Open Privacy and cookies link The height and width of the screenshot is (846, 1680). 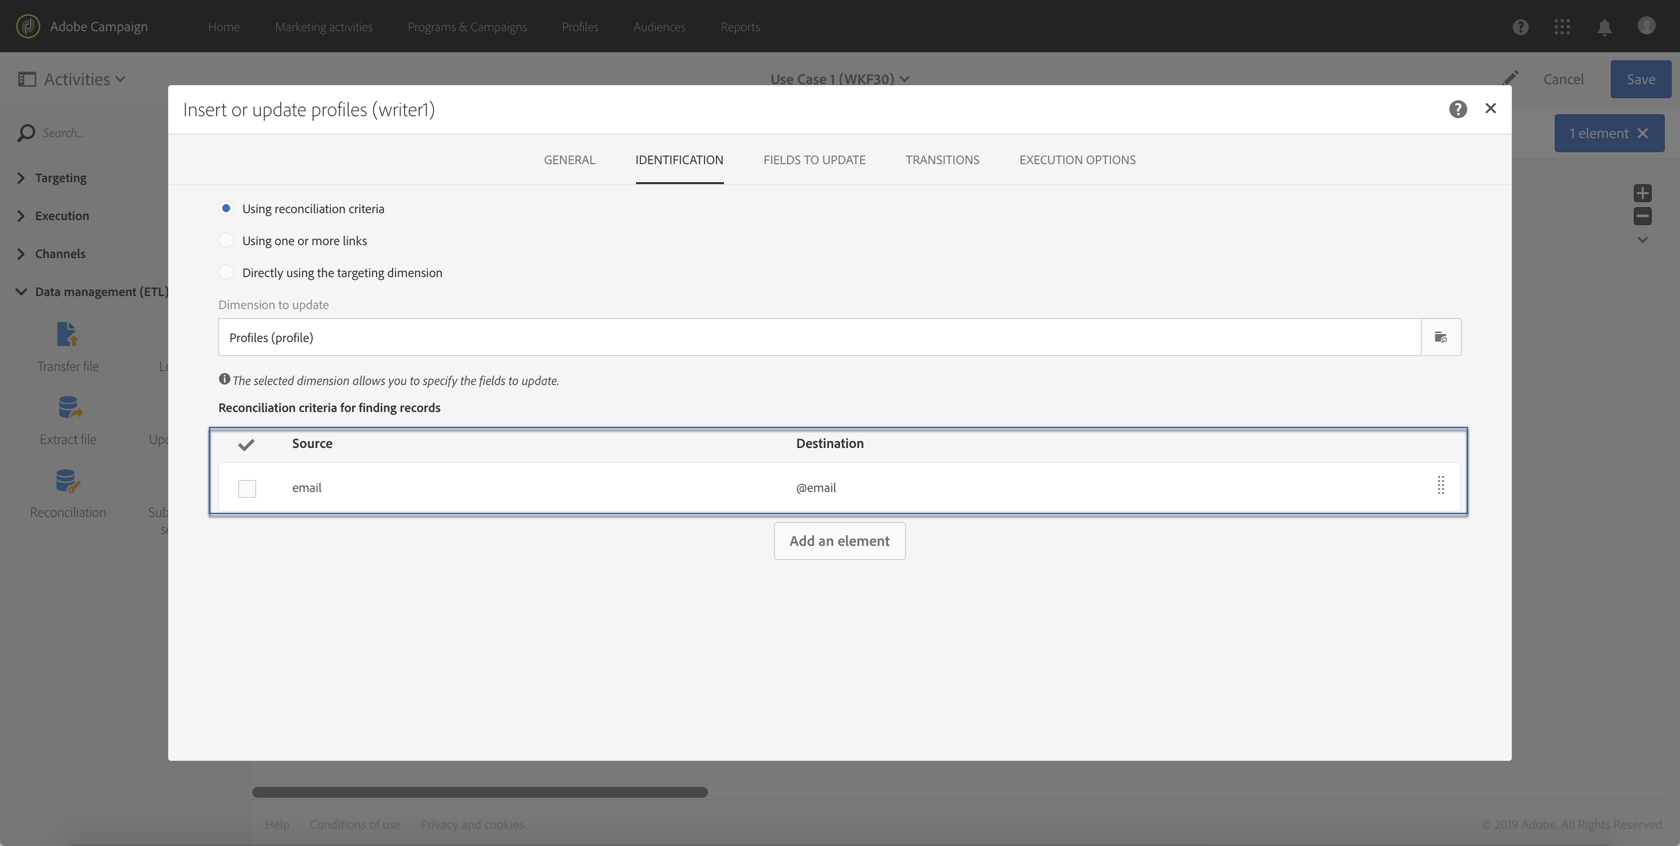pos(472,824)
